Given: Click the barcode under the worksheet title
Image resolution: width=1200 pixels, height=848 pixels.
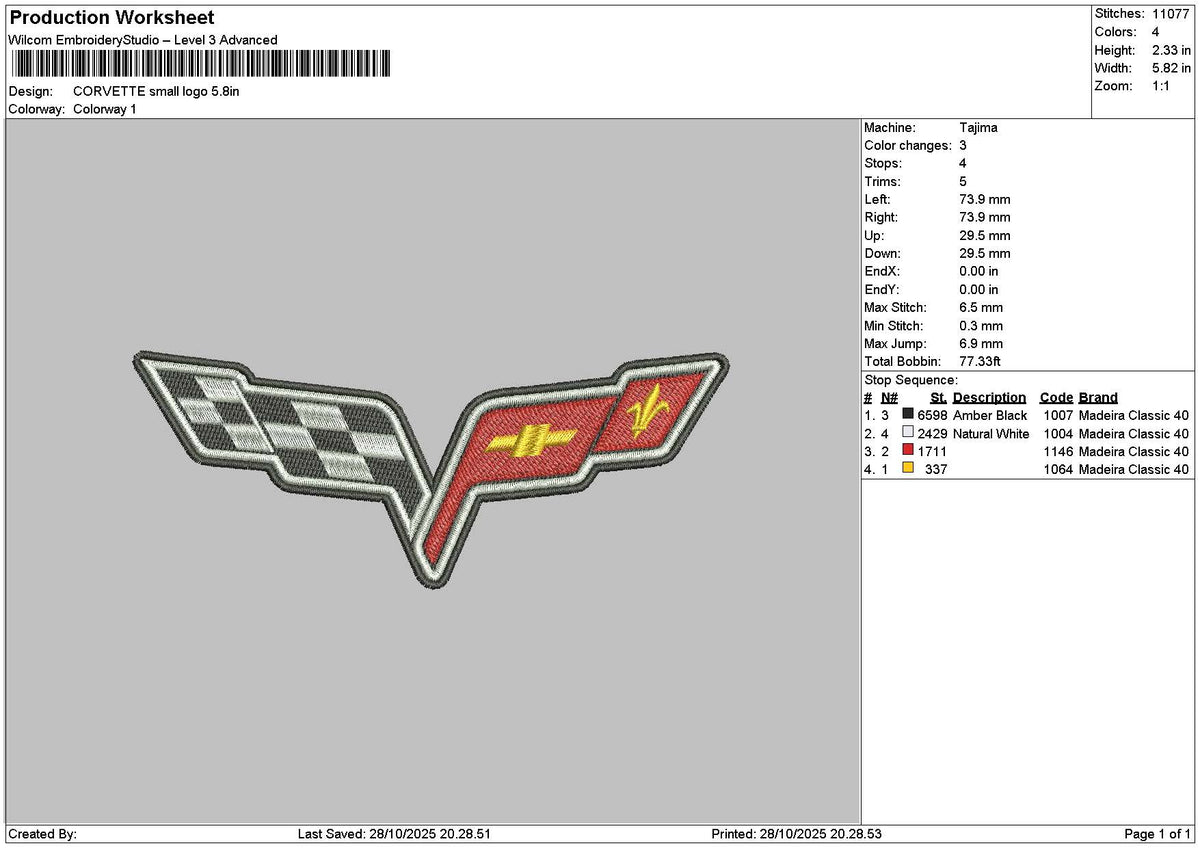Looking at the screenshot, I should pyautogui.click(x=200, y=65).
